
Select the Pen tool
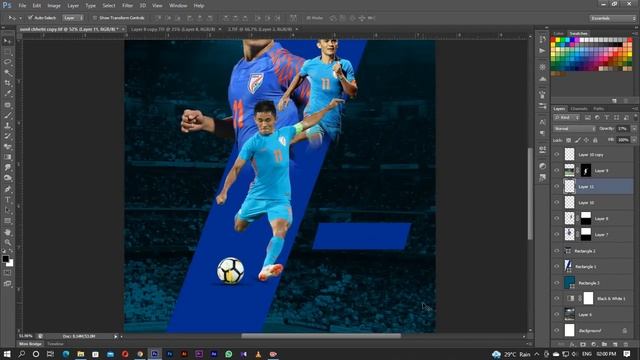click(x=7, y=189)
